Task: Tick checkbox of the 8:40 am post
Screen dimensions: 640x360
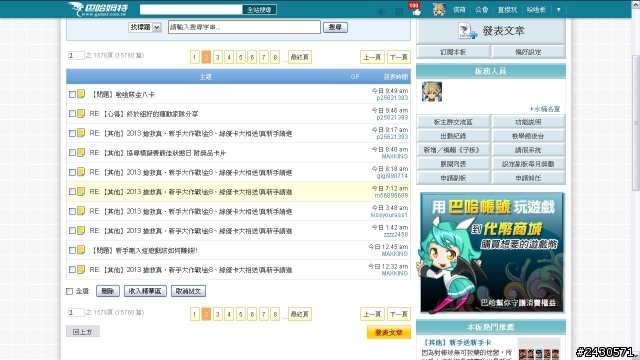Action: tap(72, 153)
